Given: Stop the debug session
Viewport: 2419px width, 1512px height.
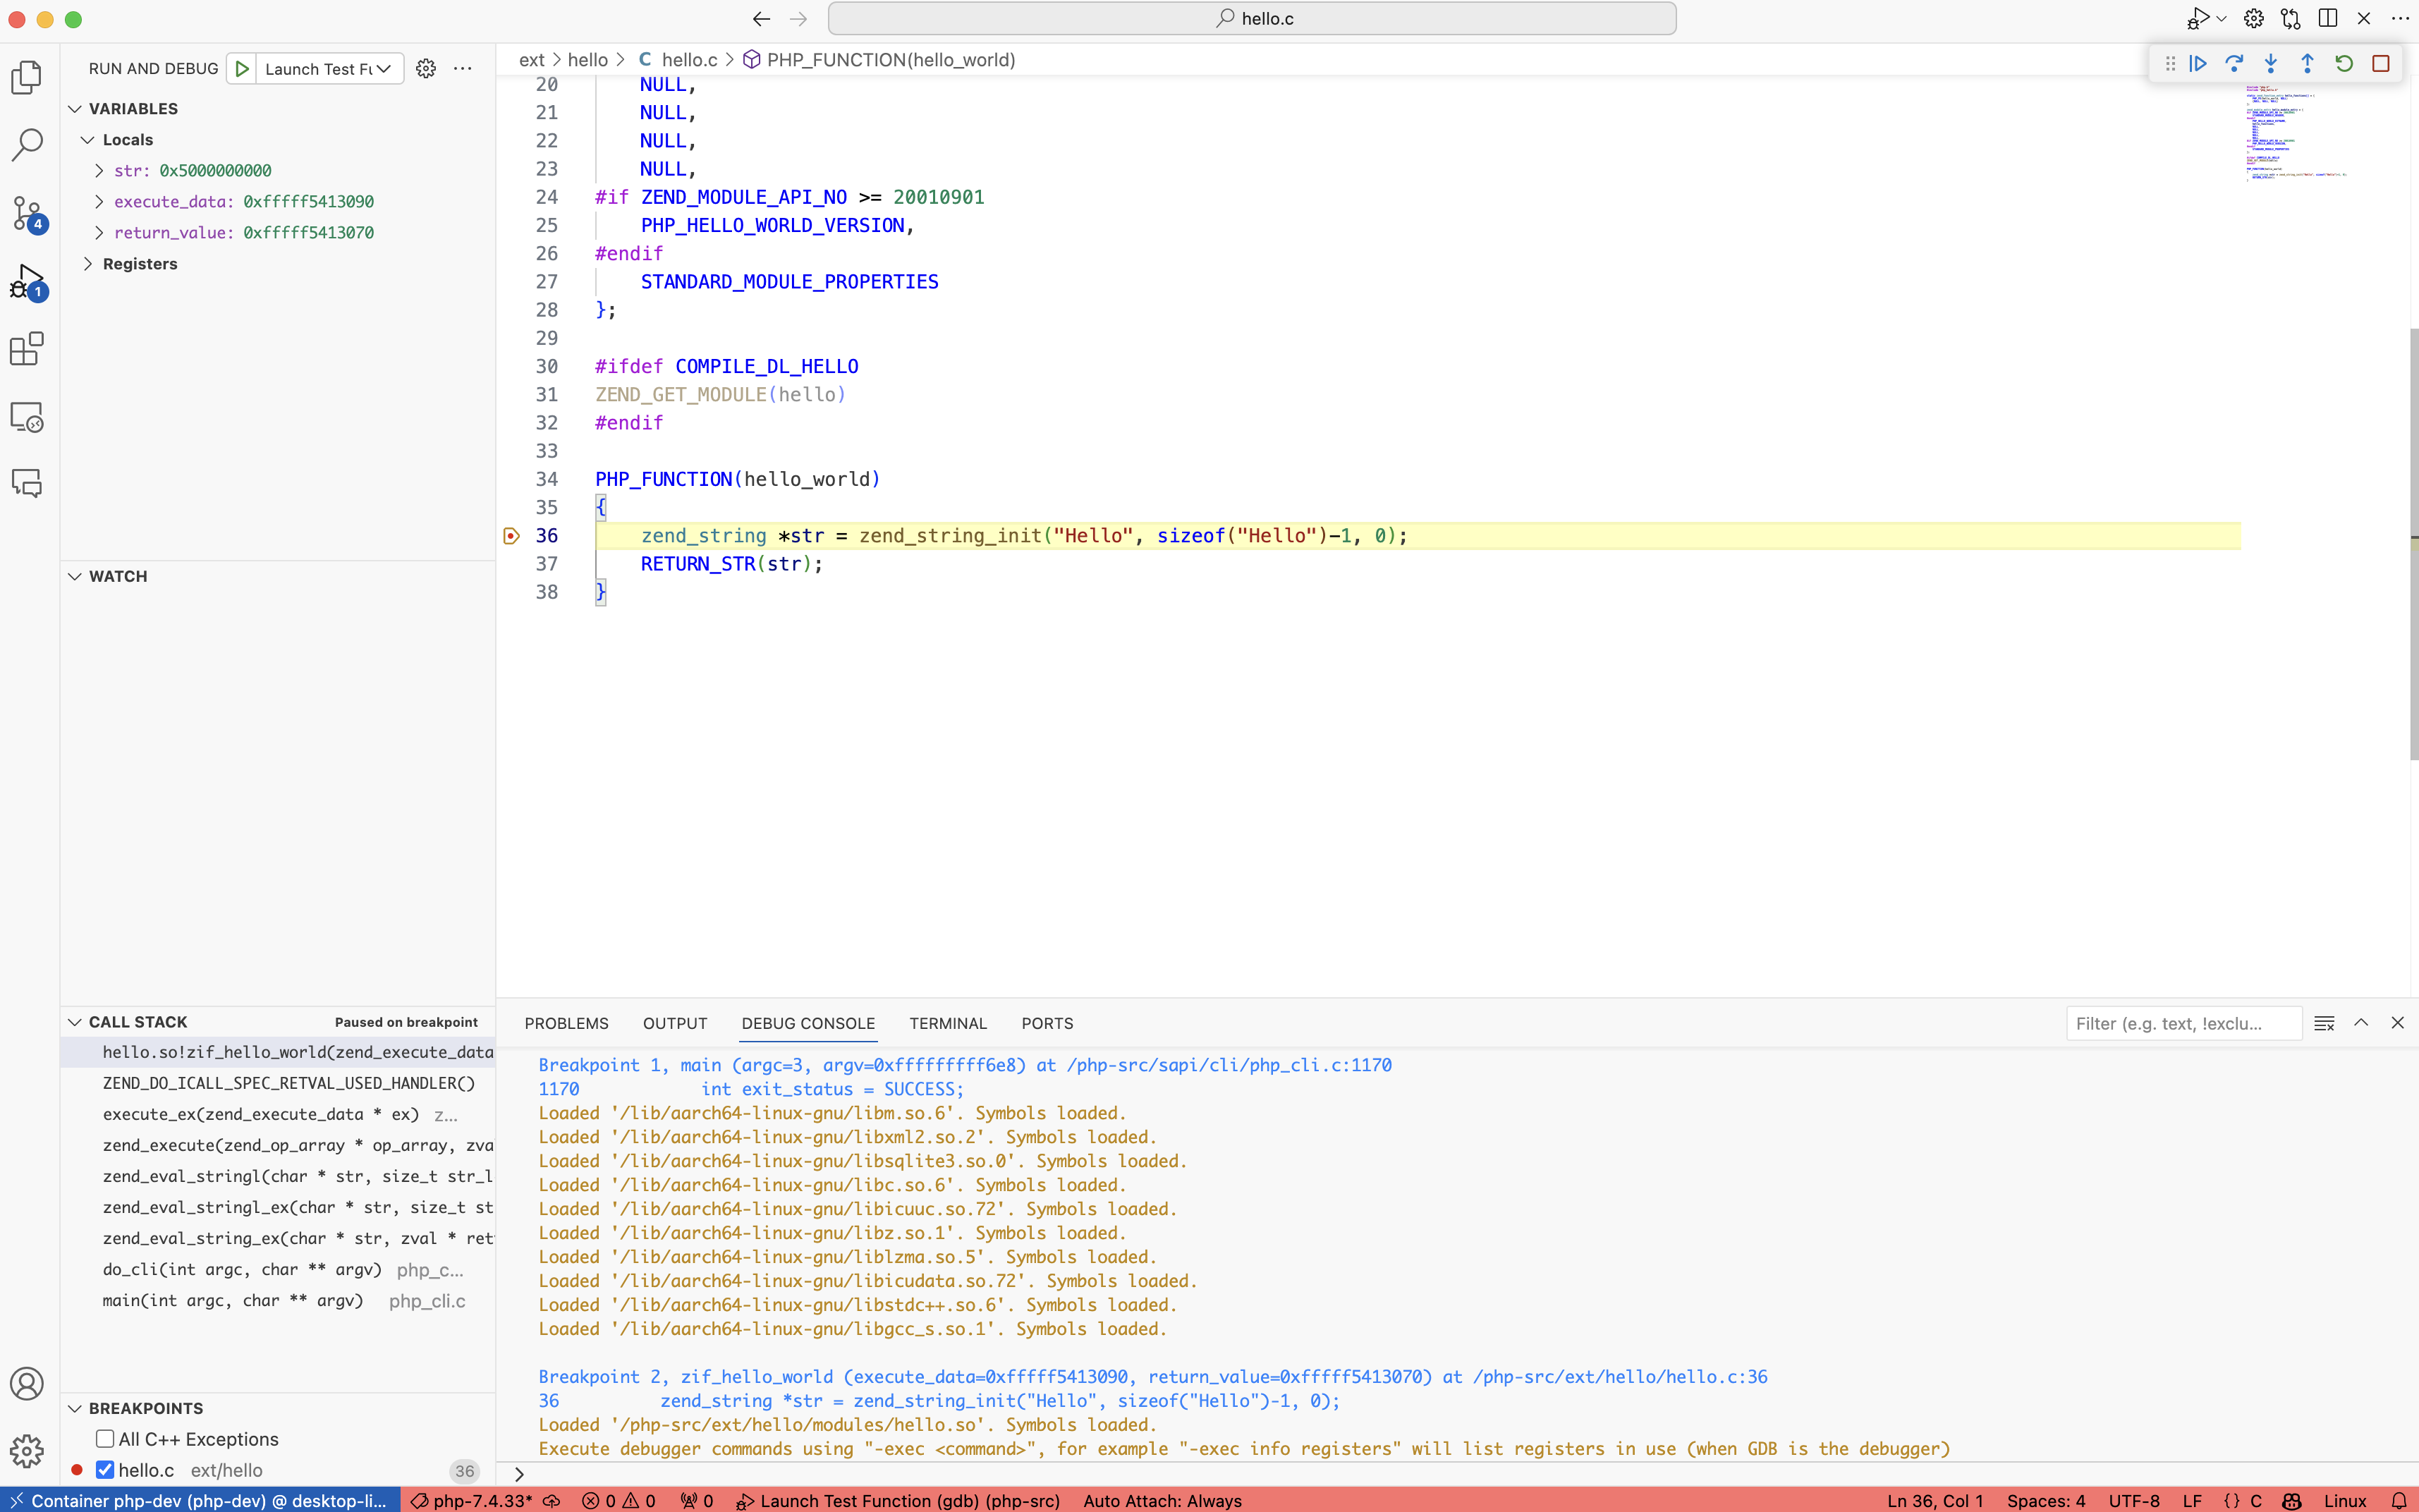Looking at the screenshot, I should [x=2381, y=63].
